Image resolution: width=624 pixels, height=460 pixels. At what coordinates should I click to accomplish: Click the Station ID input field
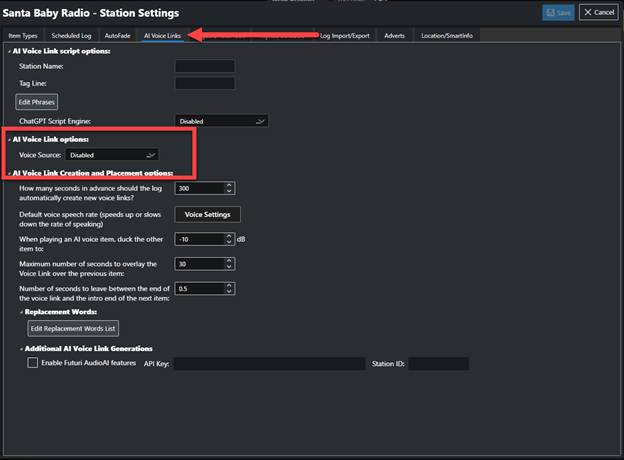click(x=439, y=364)
